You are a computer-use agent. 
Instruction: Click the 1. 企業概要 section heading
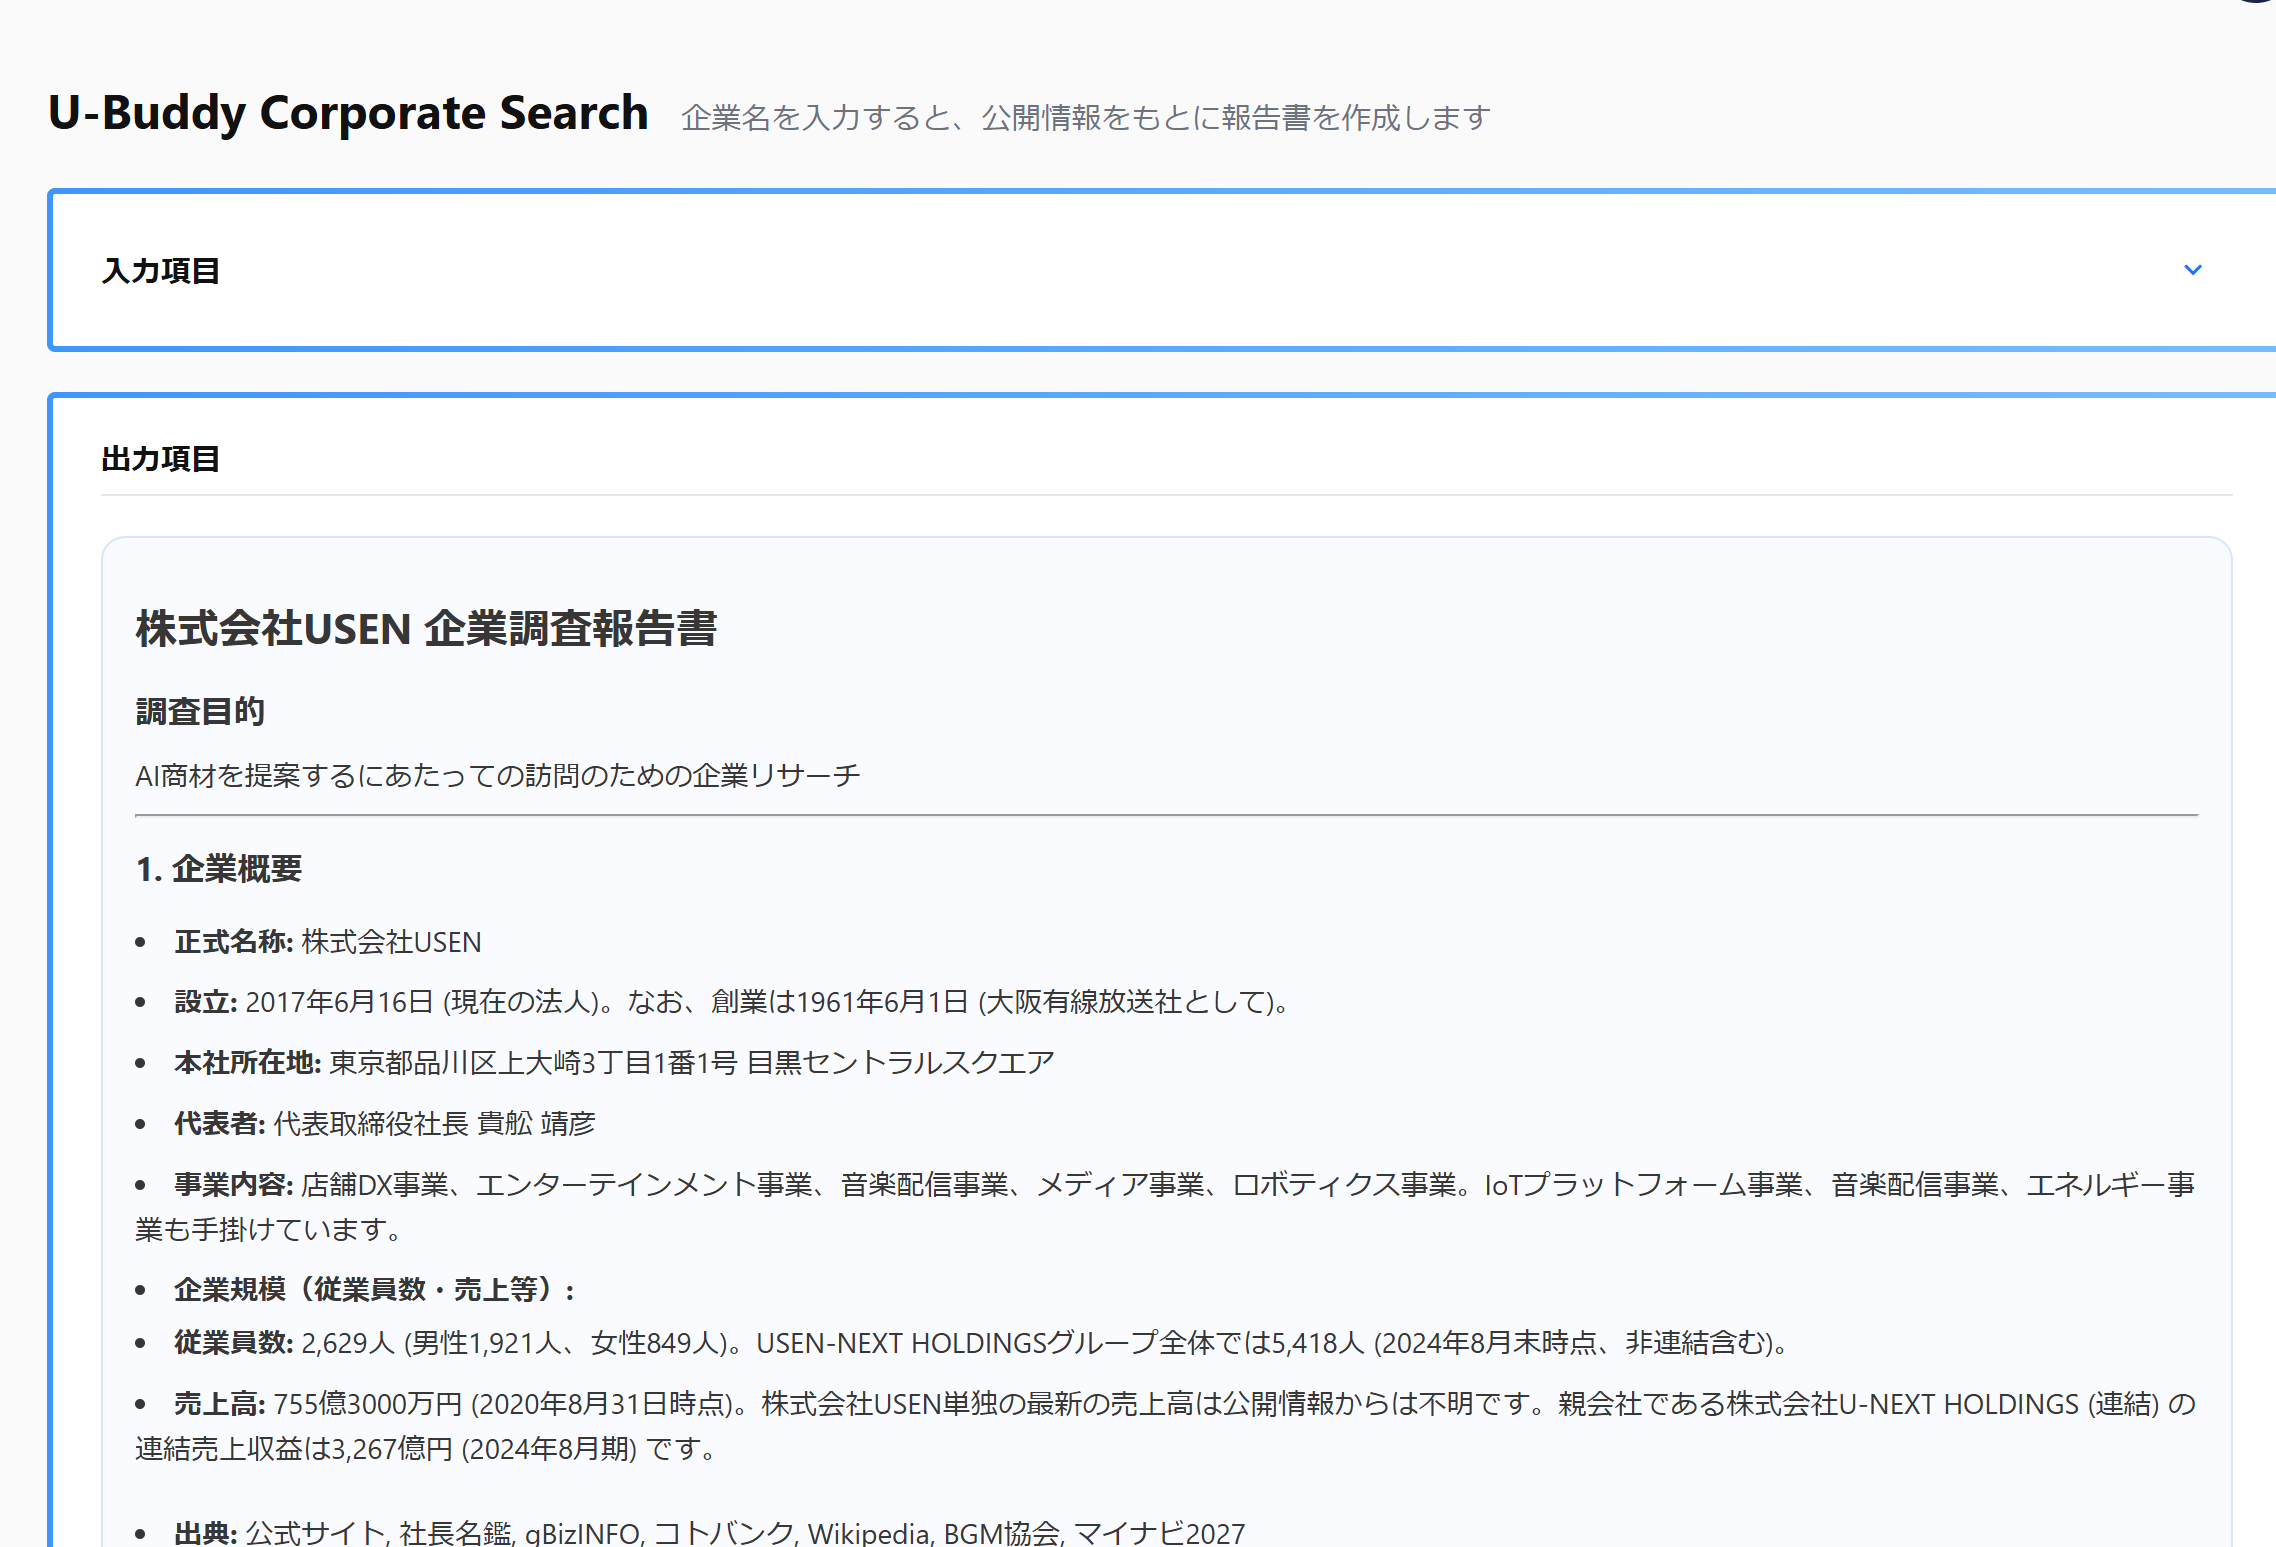pyautogui.click(x=219, y=869)
